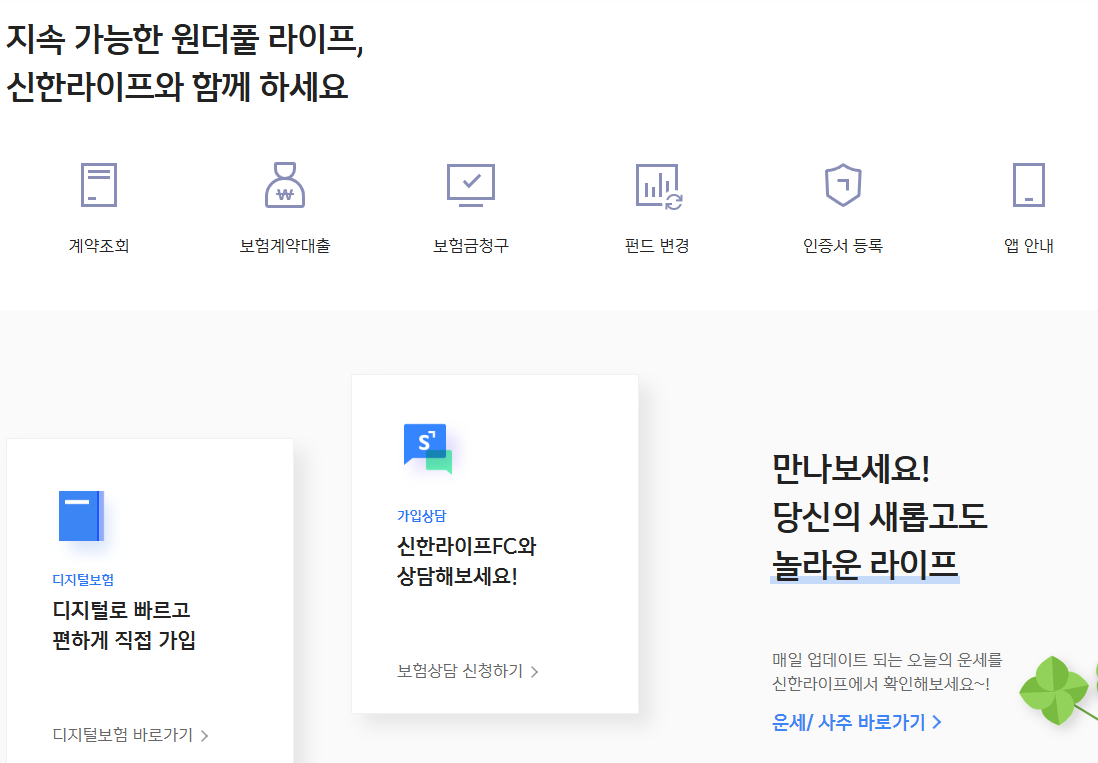Select the 보험금청구 monitor checkmark icon

pyautogui.click(x=471, y=185)
